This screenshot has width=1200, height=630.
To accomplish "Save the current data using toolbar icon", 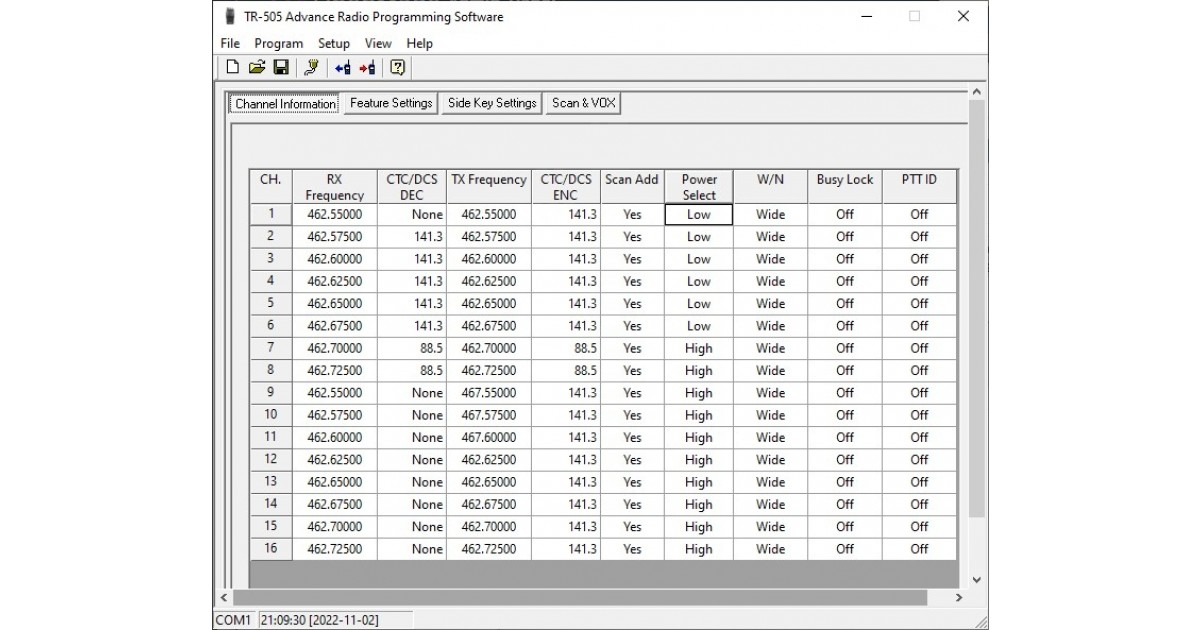I will tap(281, 67).
